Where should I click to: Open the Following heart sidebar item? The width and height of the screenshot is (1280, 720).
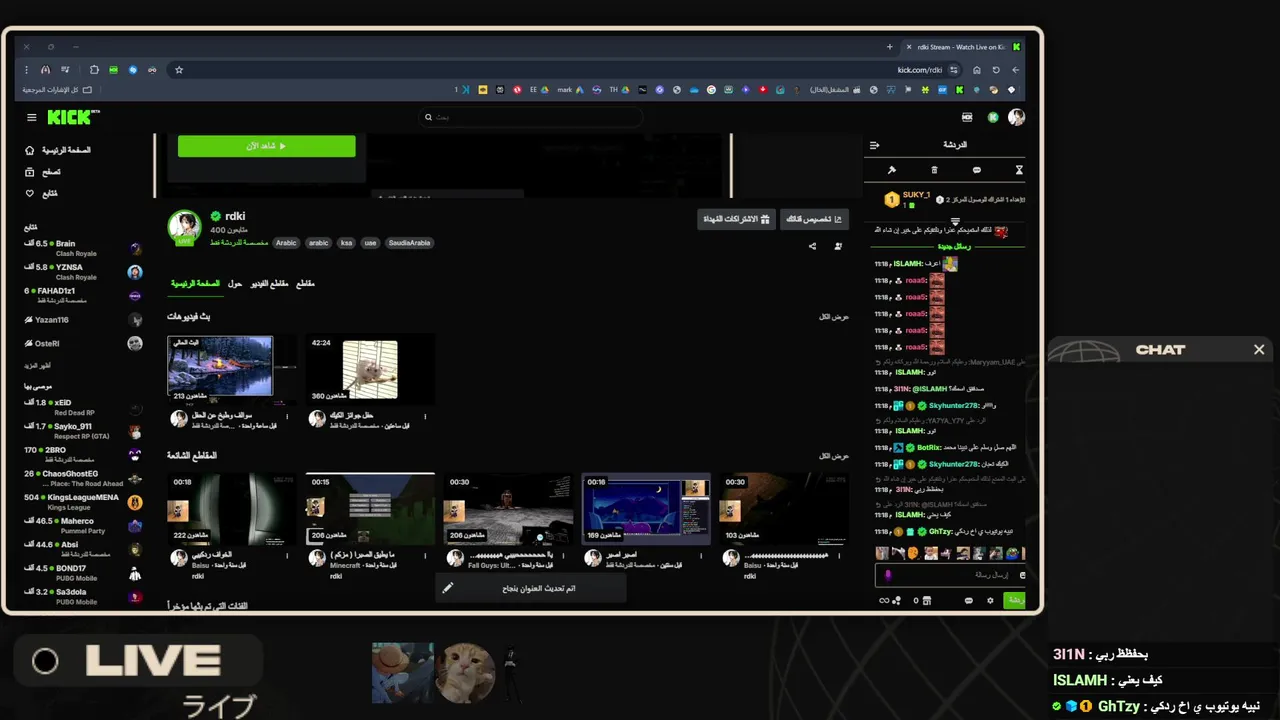coord(42,193)
